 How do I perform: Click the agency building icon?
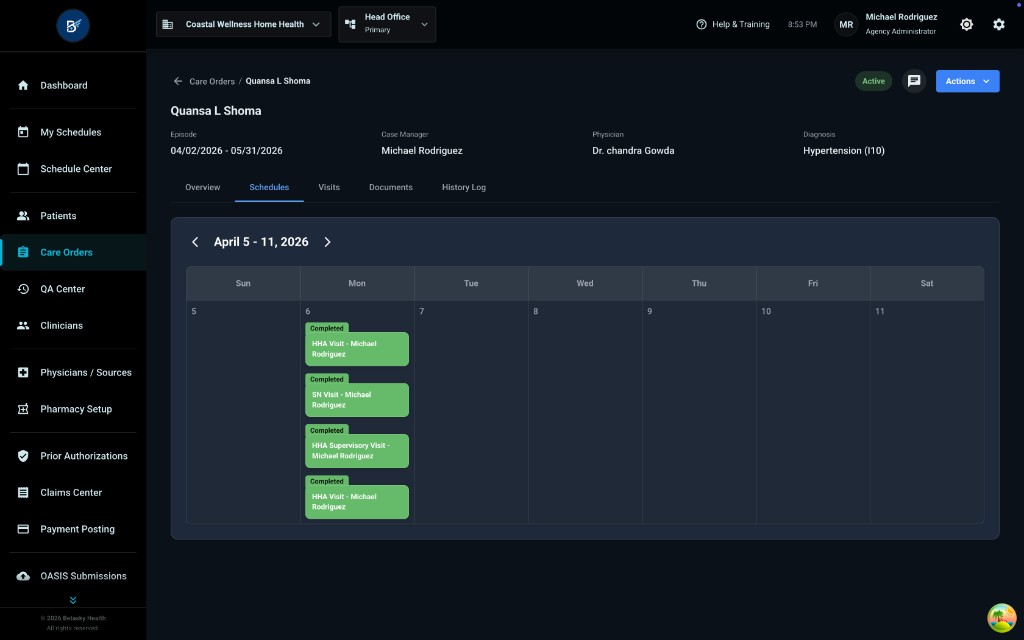coord(168,25)
